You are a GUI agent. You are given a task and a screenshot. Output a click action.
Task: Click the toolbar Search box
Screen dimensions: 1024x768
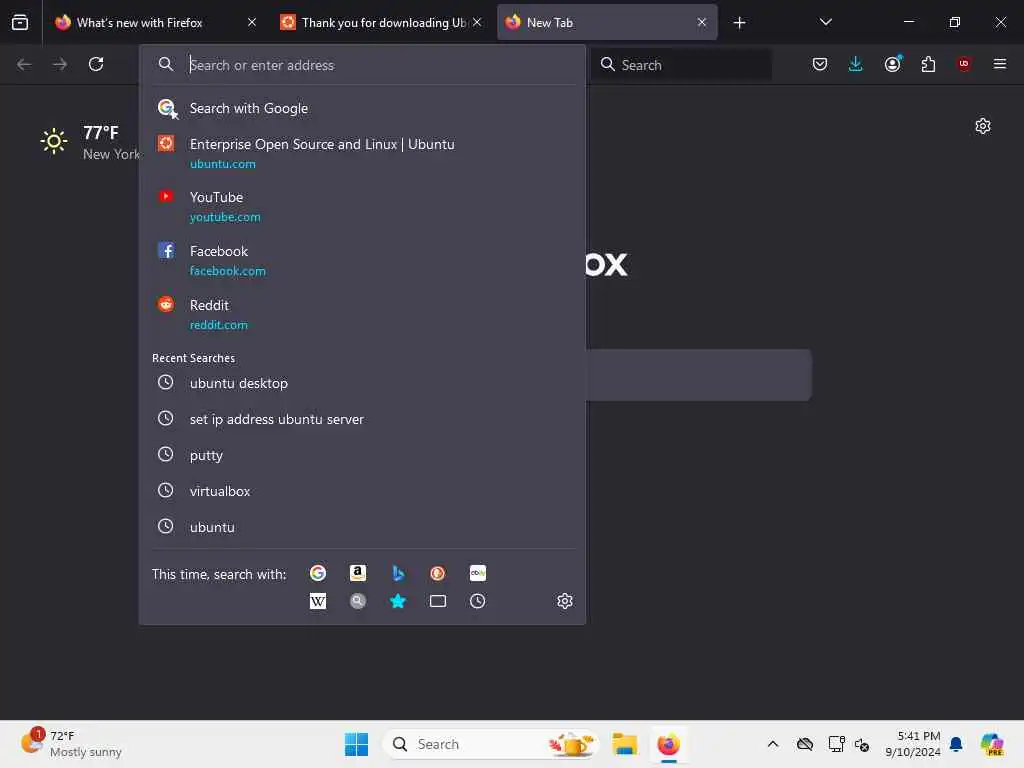[681, 65]
